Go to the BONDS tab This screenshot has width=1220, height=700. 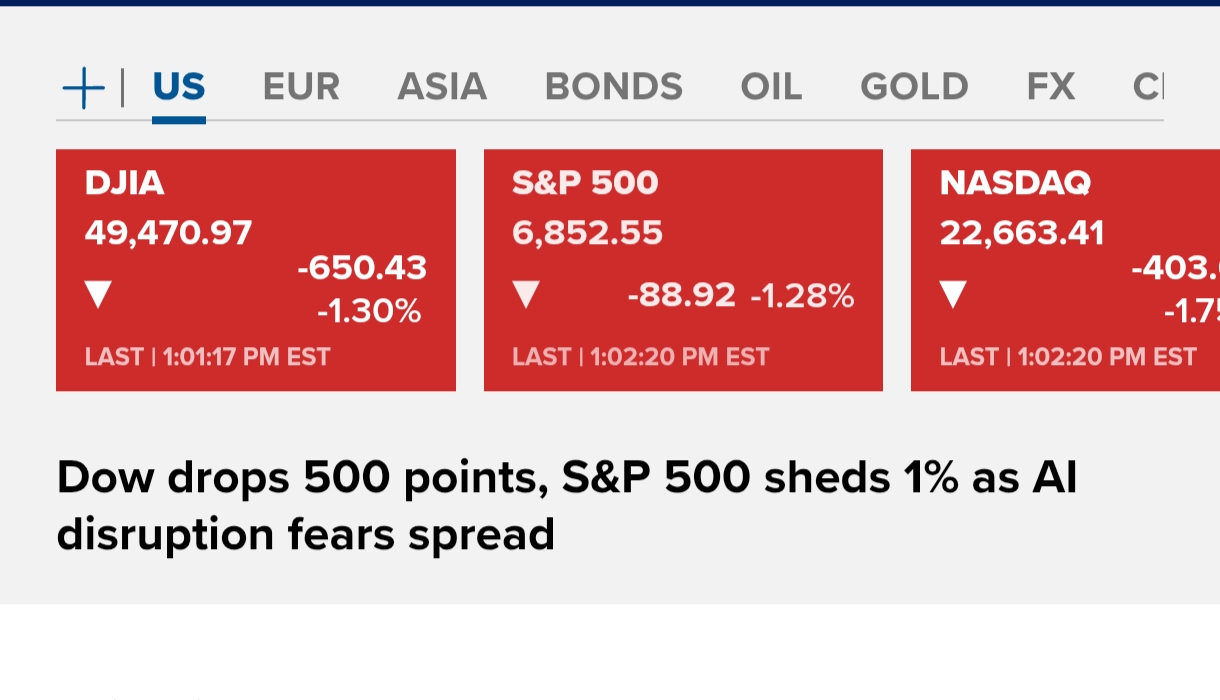613,87
